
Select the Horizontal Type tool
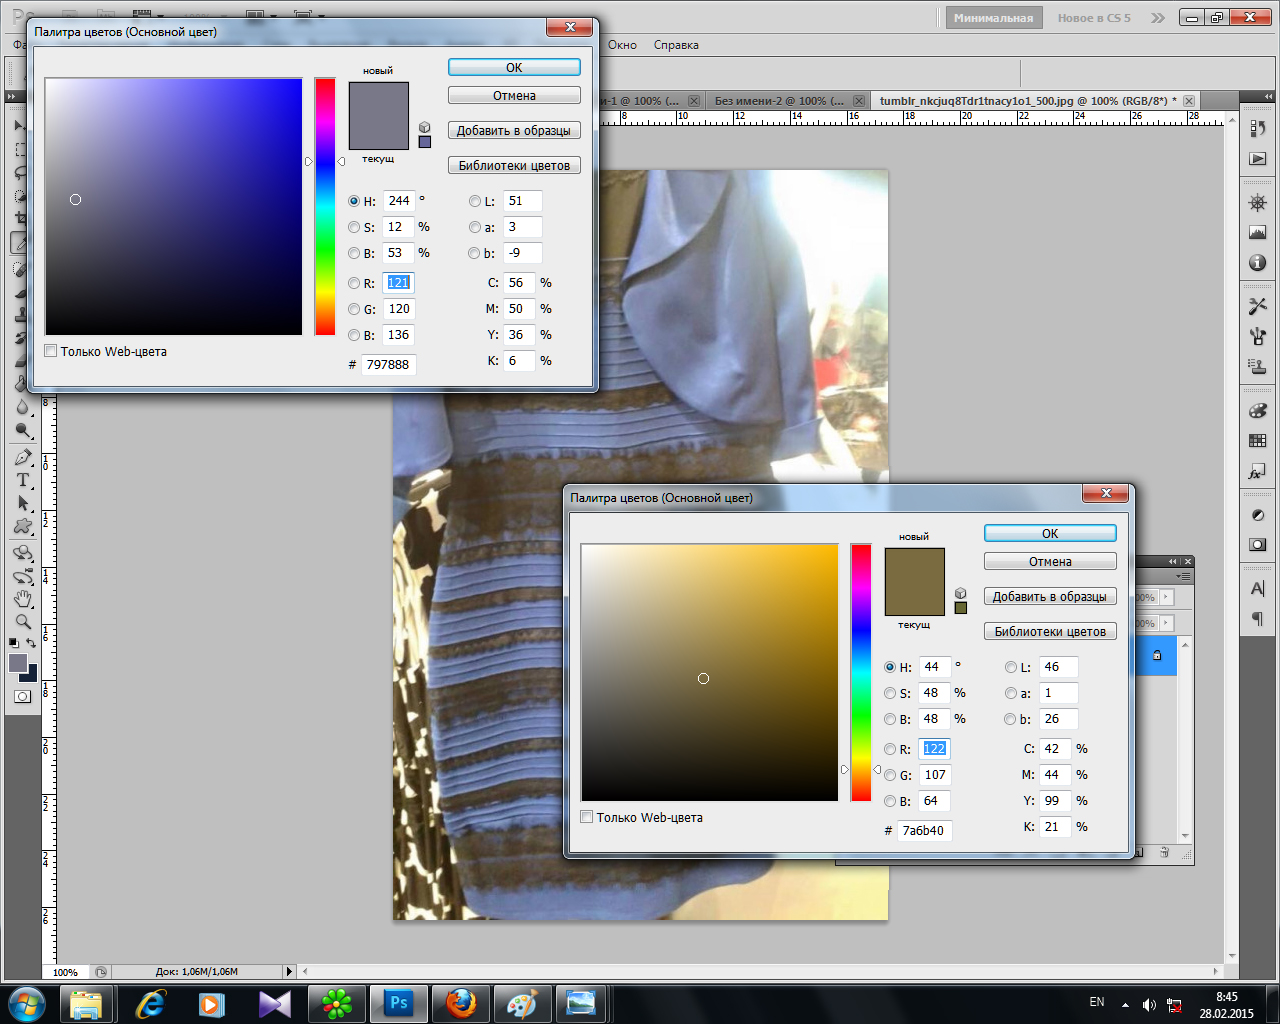pyautogui.click(x=22, y=480)
